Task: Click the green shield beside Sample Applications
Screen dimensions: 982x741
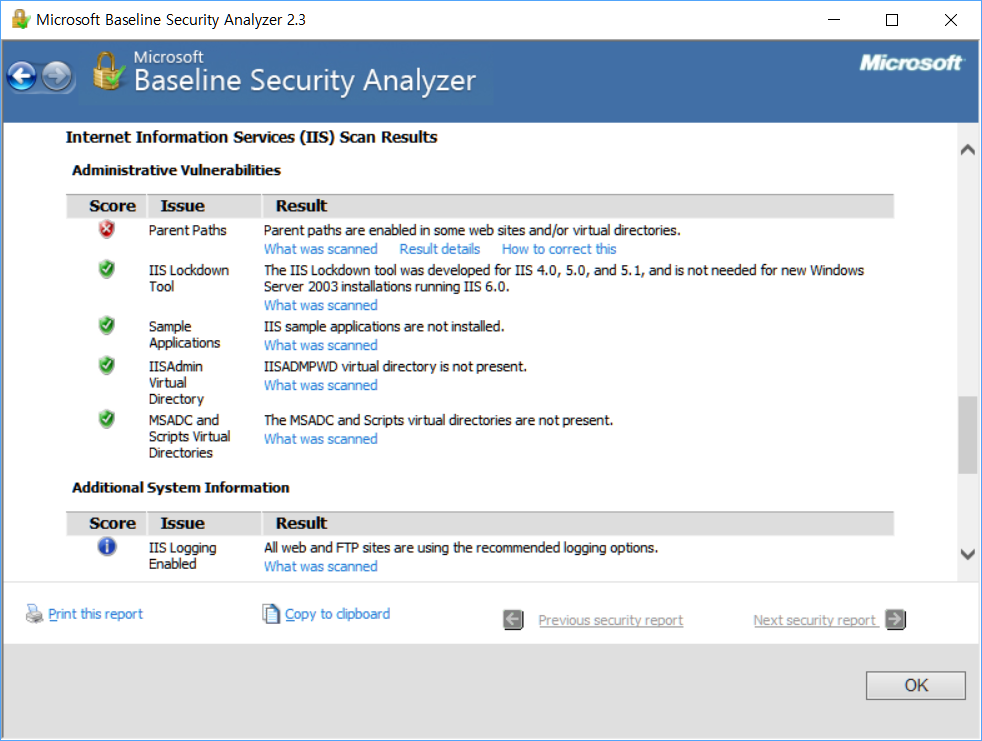Action: point(106,326)
